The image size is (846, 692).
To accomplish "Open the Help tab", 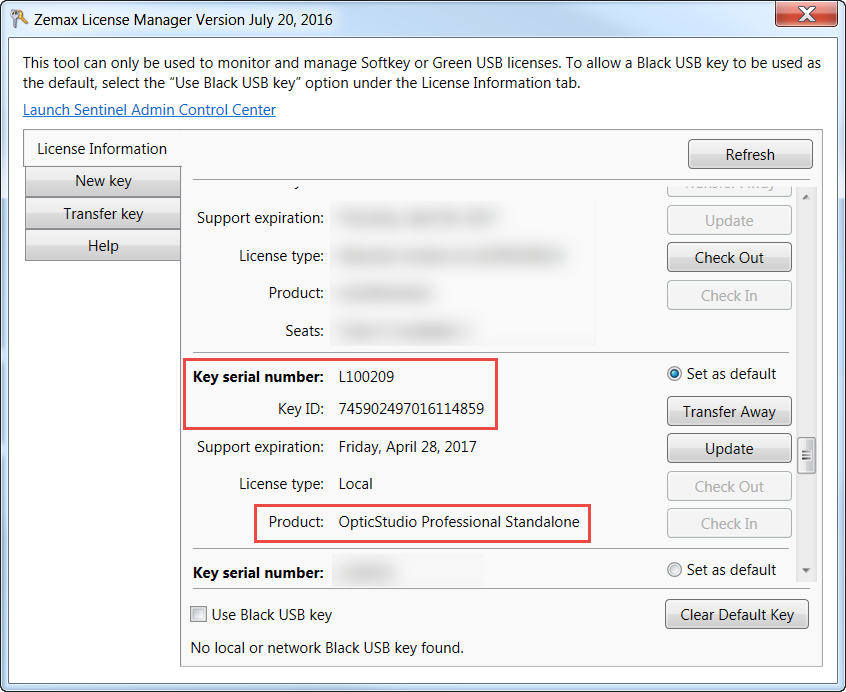I will click(103, 246).
